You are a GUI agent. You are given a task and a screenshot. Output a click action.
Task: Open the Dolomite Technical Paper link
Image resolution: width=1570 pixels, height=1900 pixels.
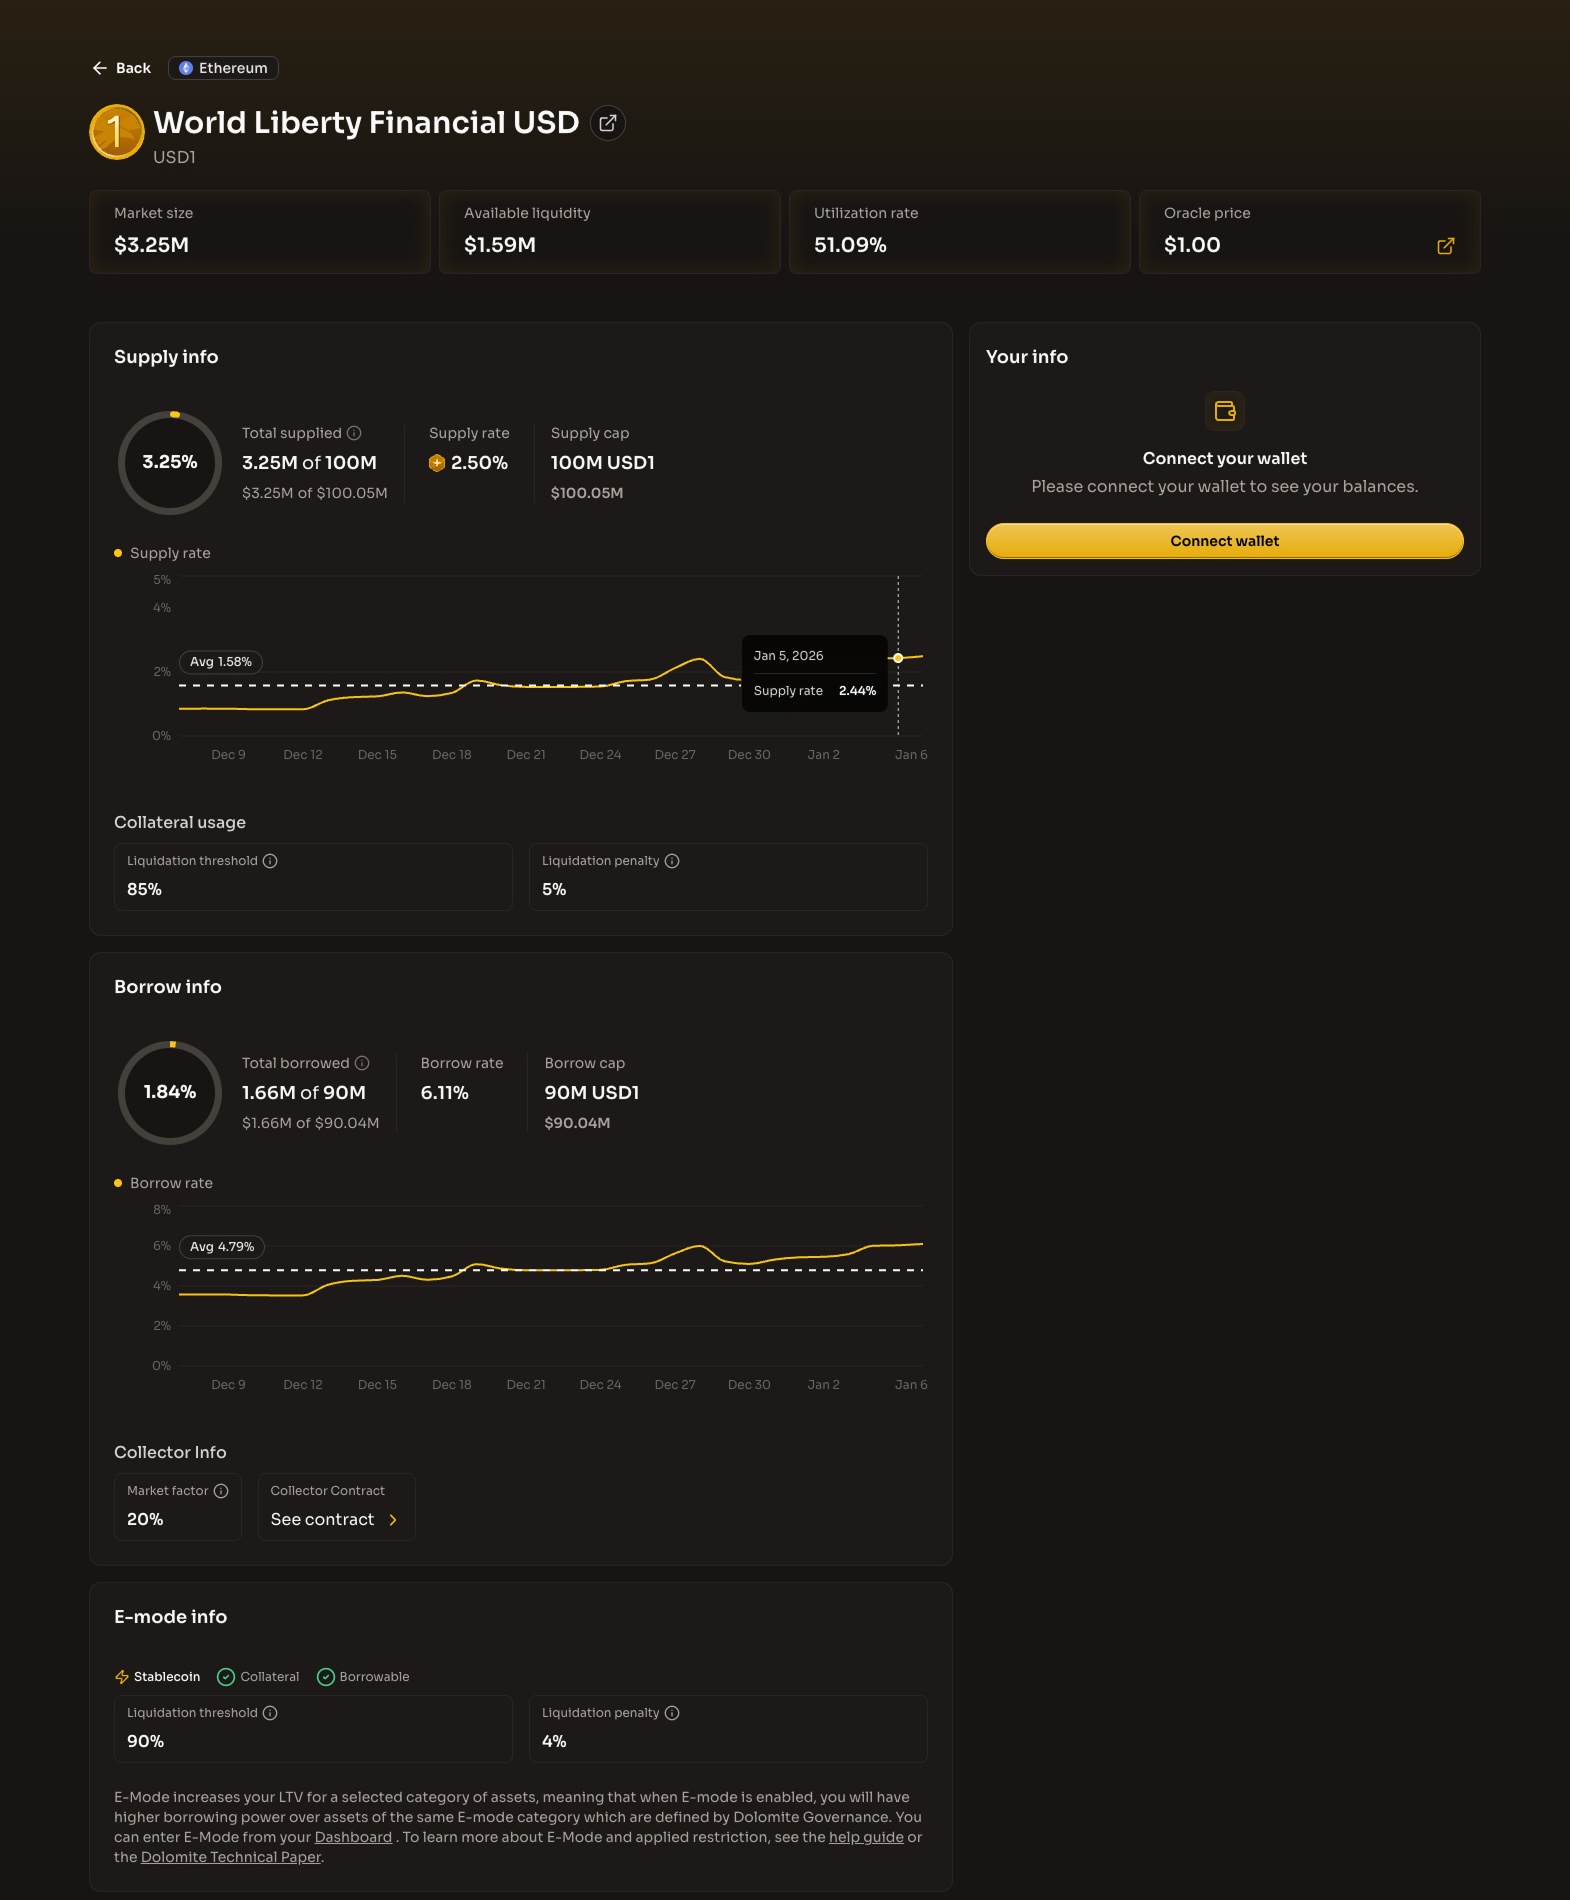pos(231,1857)
